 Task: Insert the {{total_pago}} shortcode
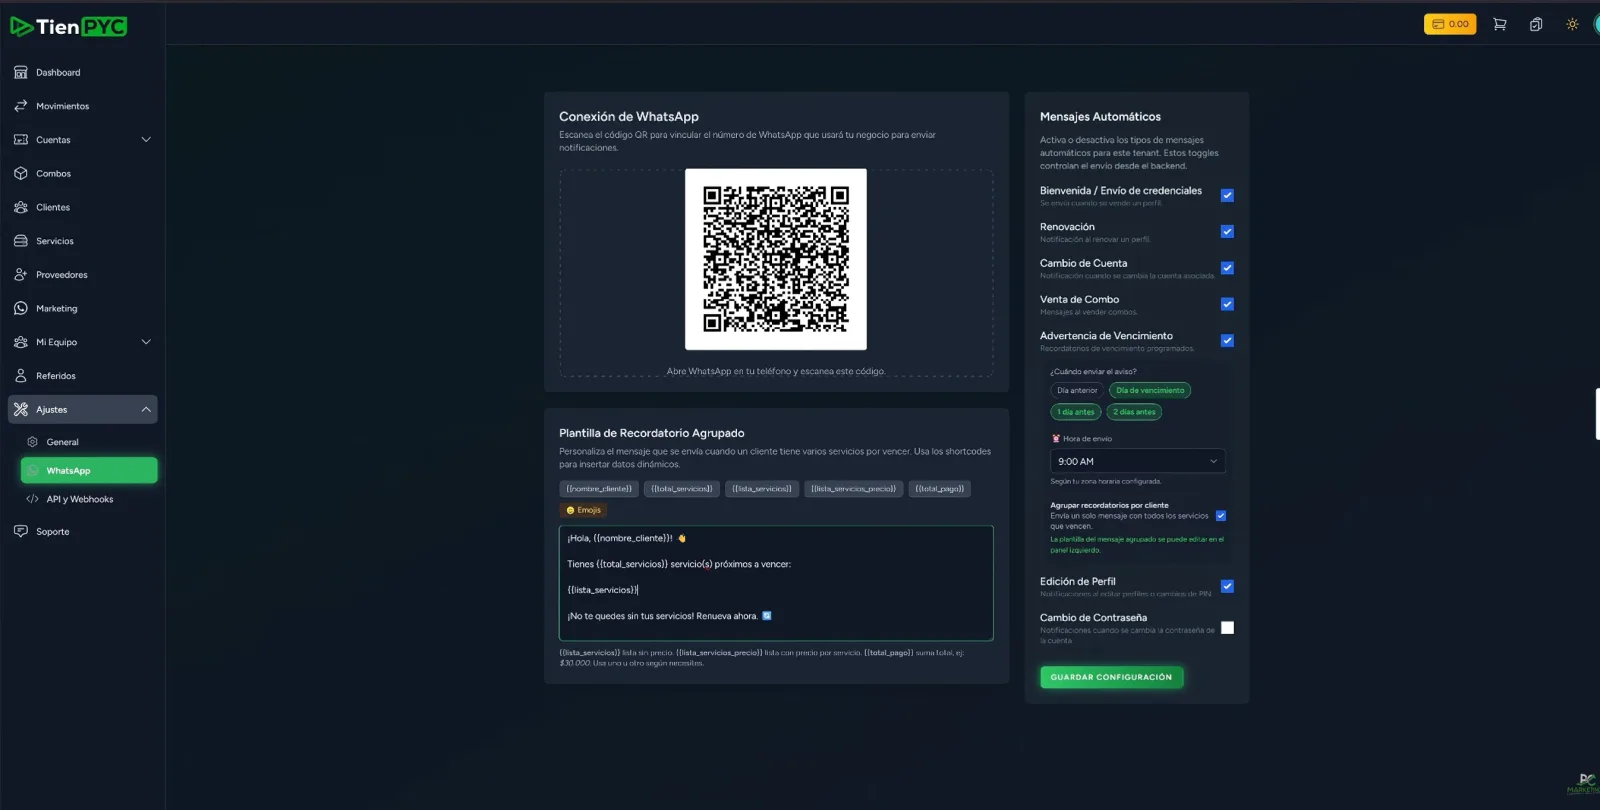pos(939,489)
